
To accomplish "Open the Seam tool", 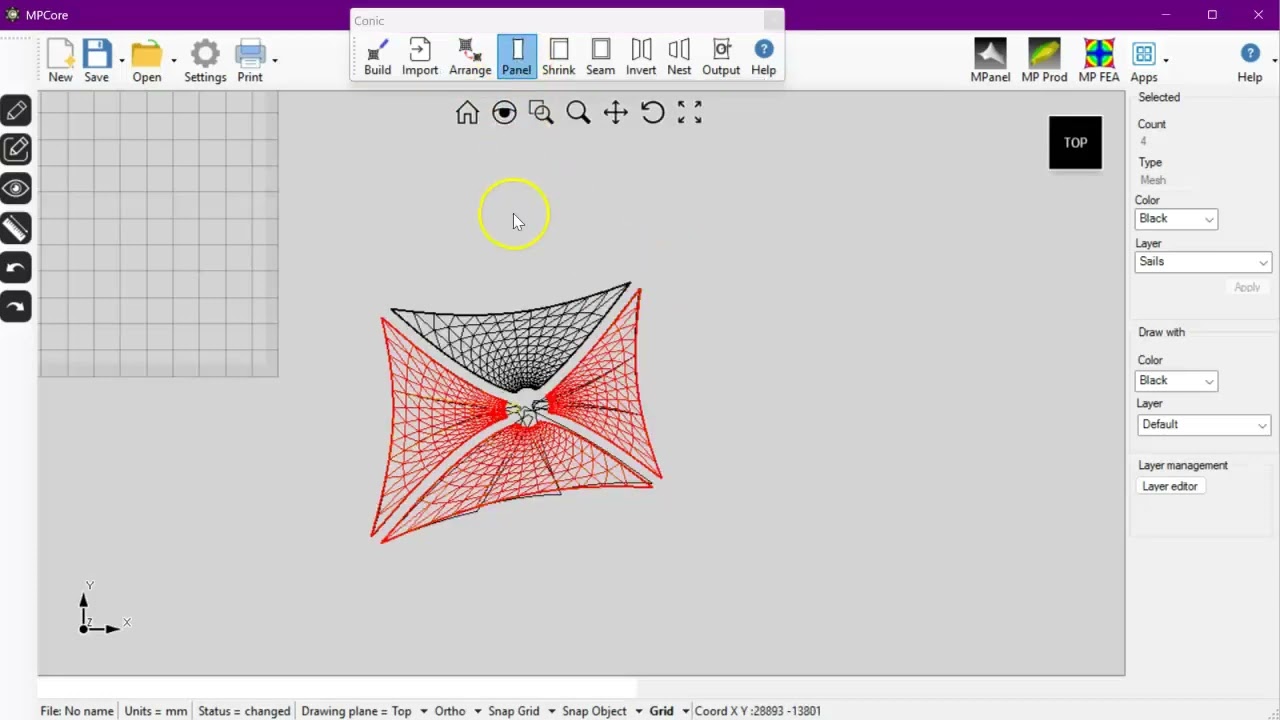I will 600,58.
